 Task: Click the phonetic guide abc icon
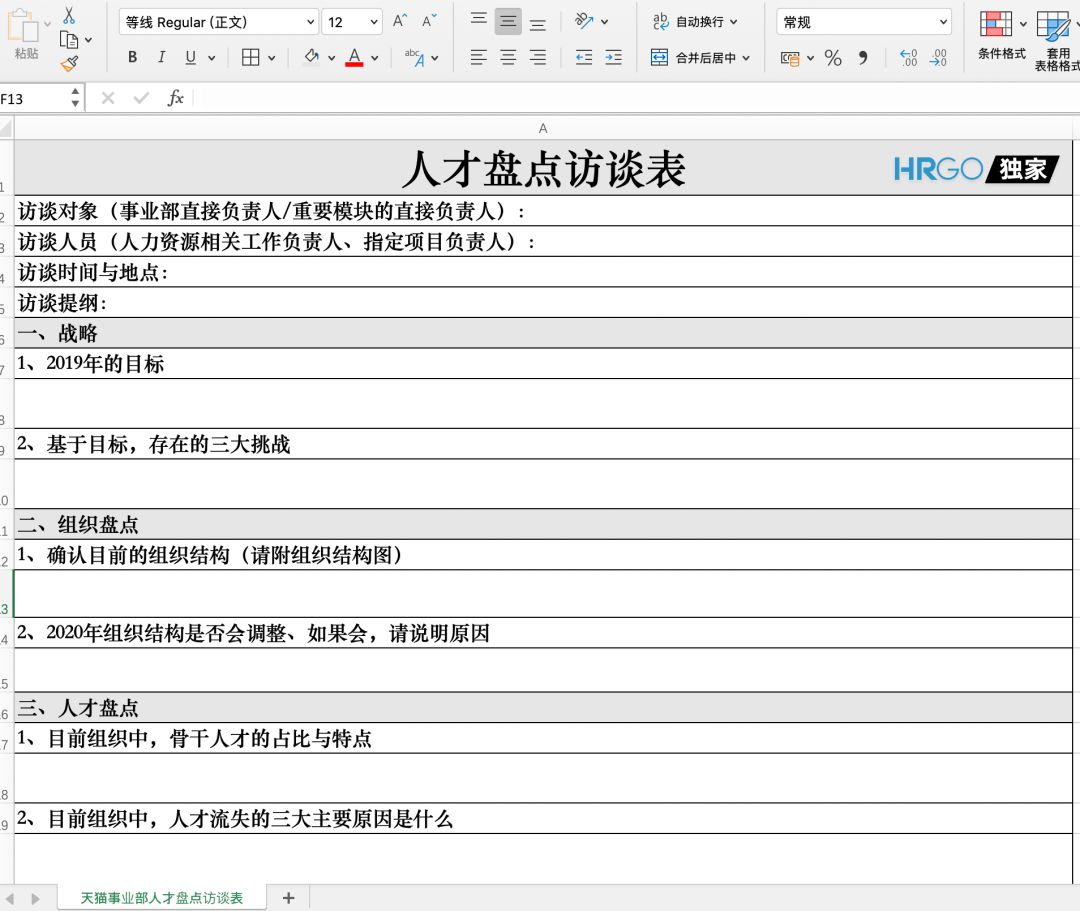(x=415, y=57)
